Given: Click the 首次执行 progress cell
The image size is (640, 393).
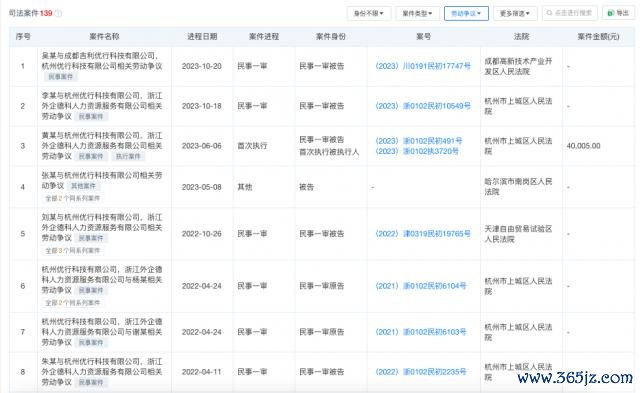Looking at the screenshot, I should (252, 146).
